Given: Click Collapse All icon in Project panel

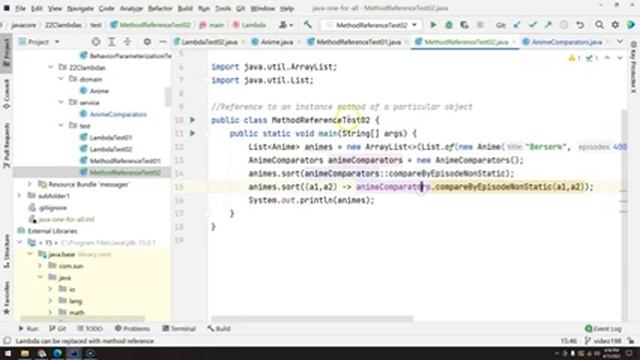Looking at the screenshot, I should 127,42.
